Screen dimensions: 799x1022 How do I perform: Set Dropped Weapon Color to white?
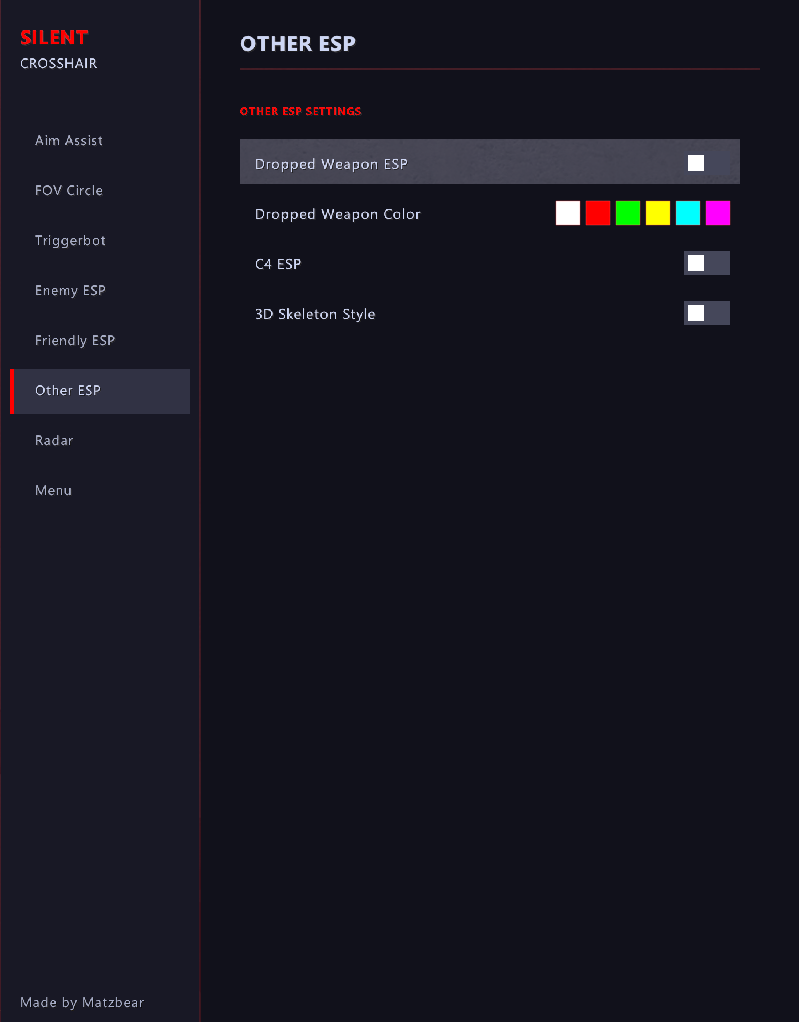[x=568, y=213]
